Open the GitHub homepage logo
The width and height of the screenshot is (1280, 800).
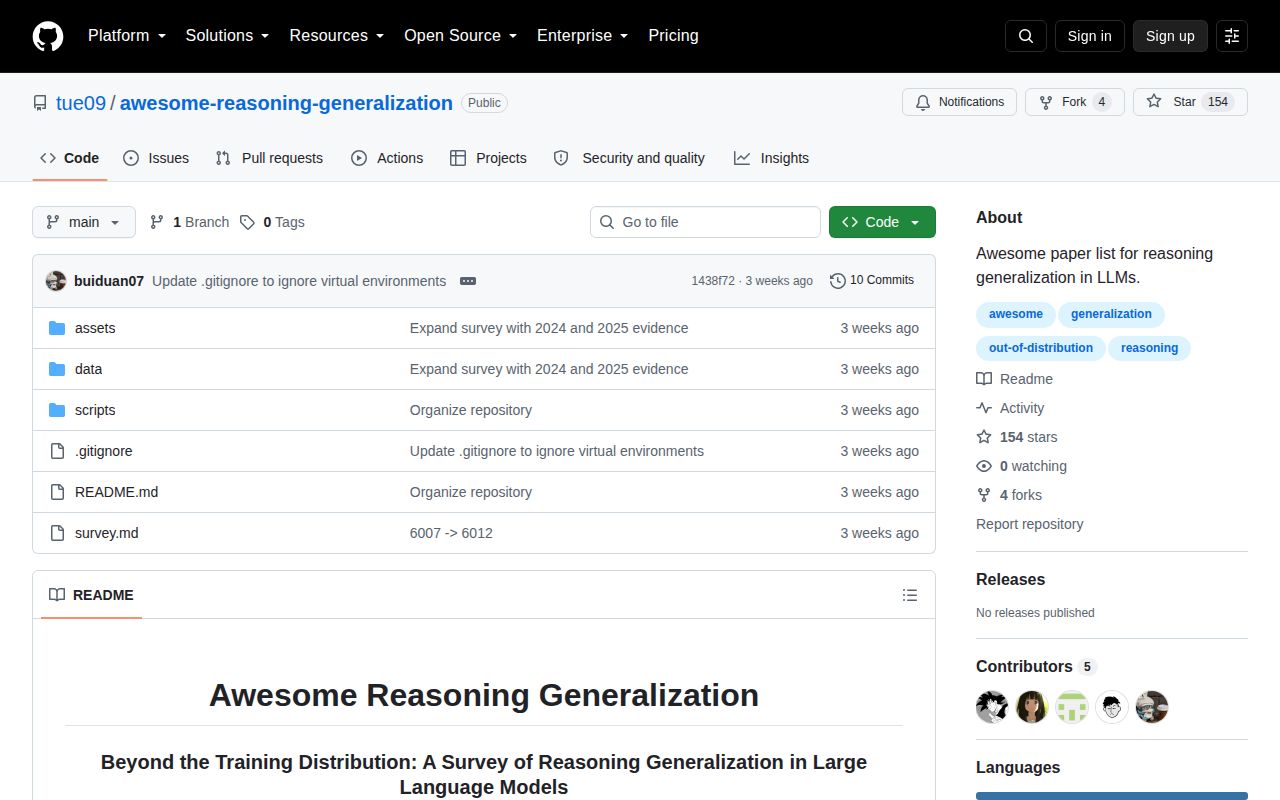point(48,36)
